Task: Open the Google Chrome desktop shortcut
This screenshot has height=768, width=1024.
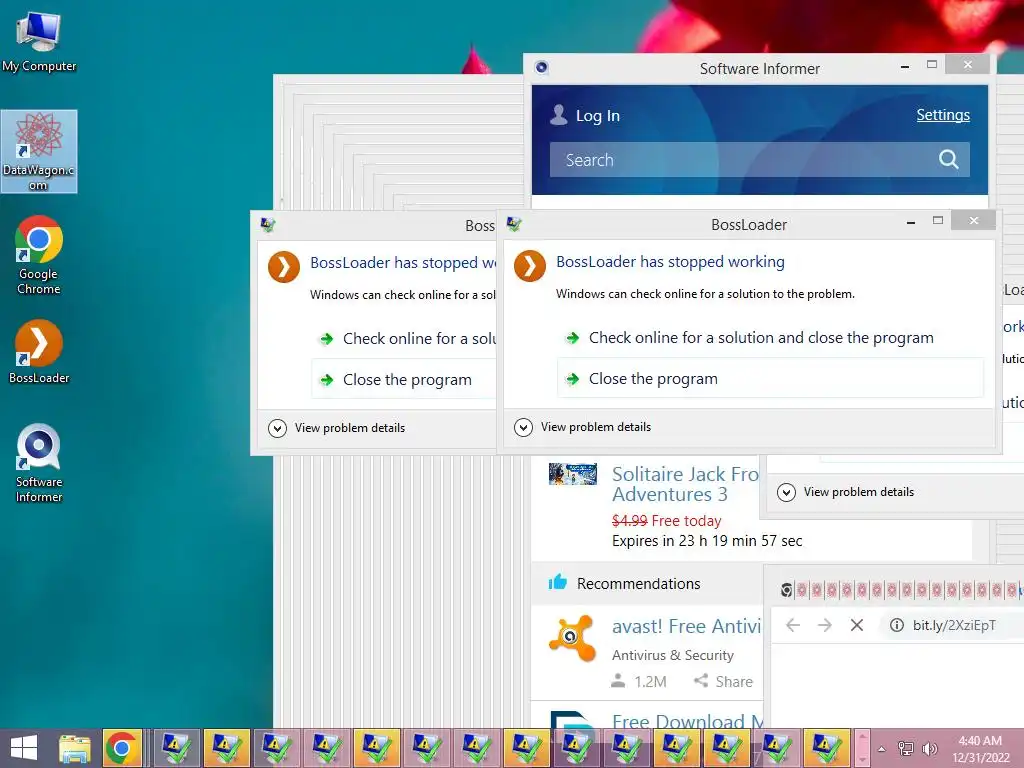Action: (x=39, y=255)
